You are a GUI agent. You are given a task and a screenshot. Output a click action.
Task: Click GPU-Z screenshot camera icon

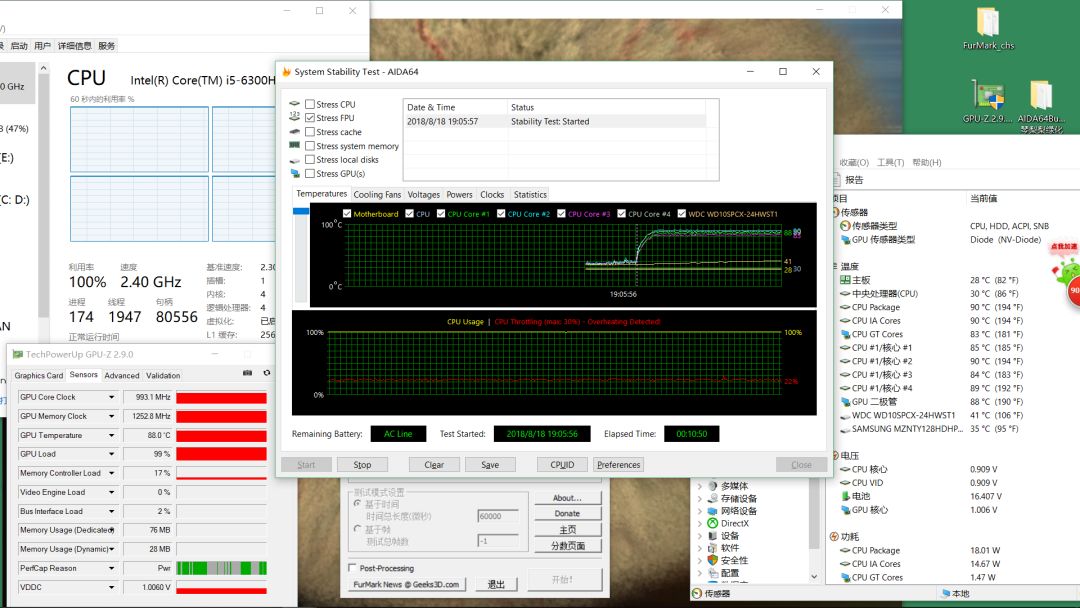point(247,373)
